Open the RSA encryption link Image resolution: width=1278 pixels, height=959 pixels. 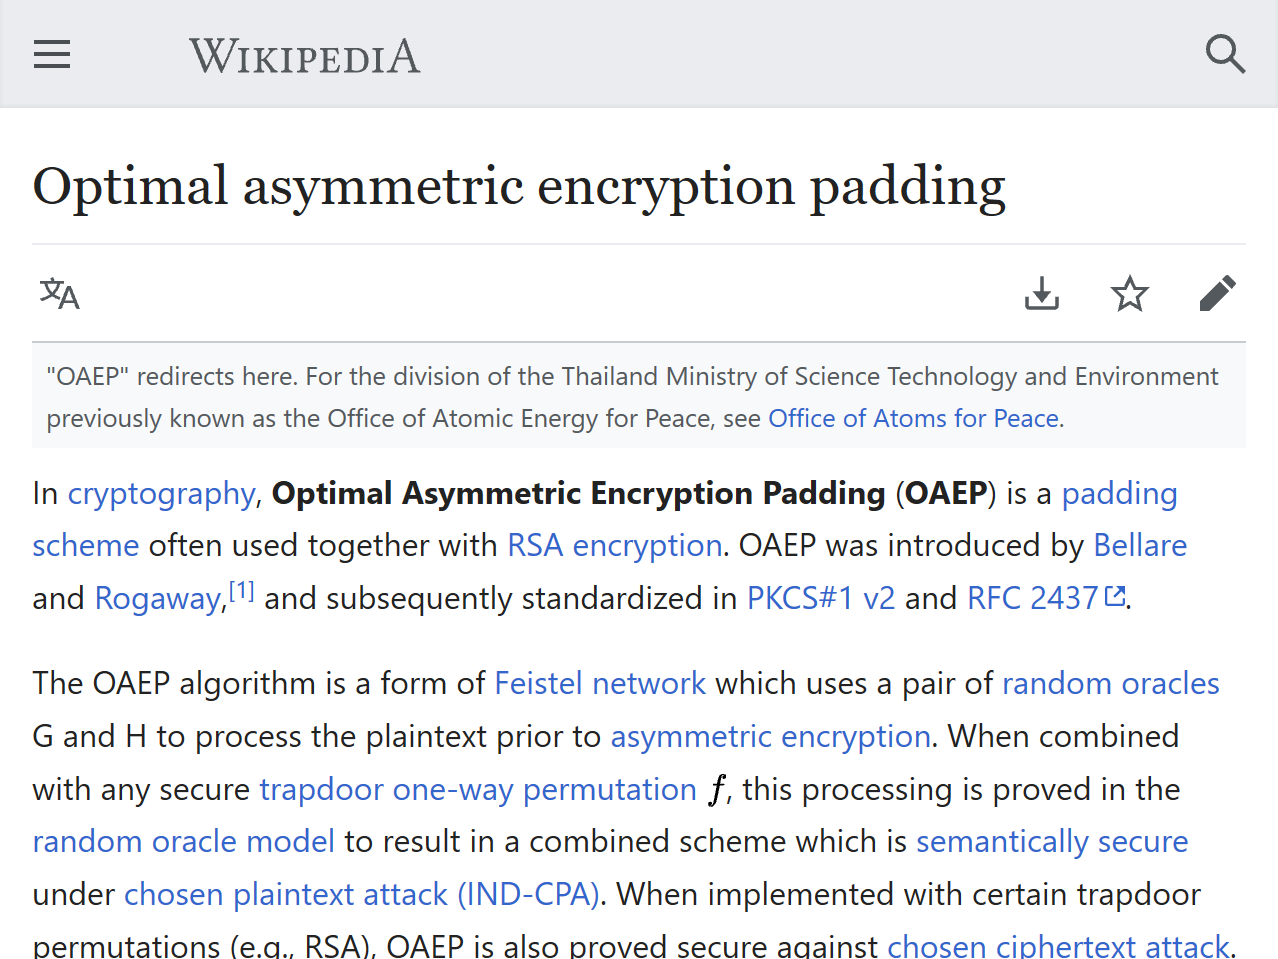pos(614,545)
